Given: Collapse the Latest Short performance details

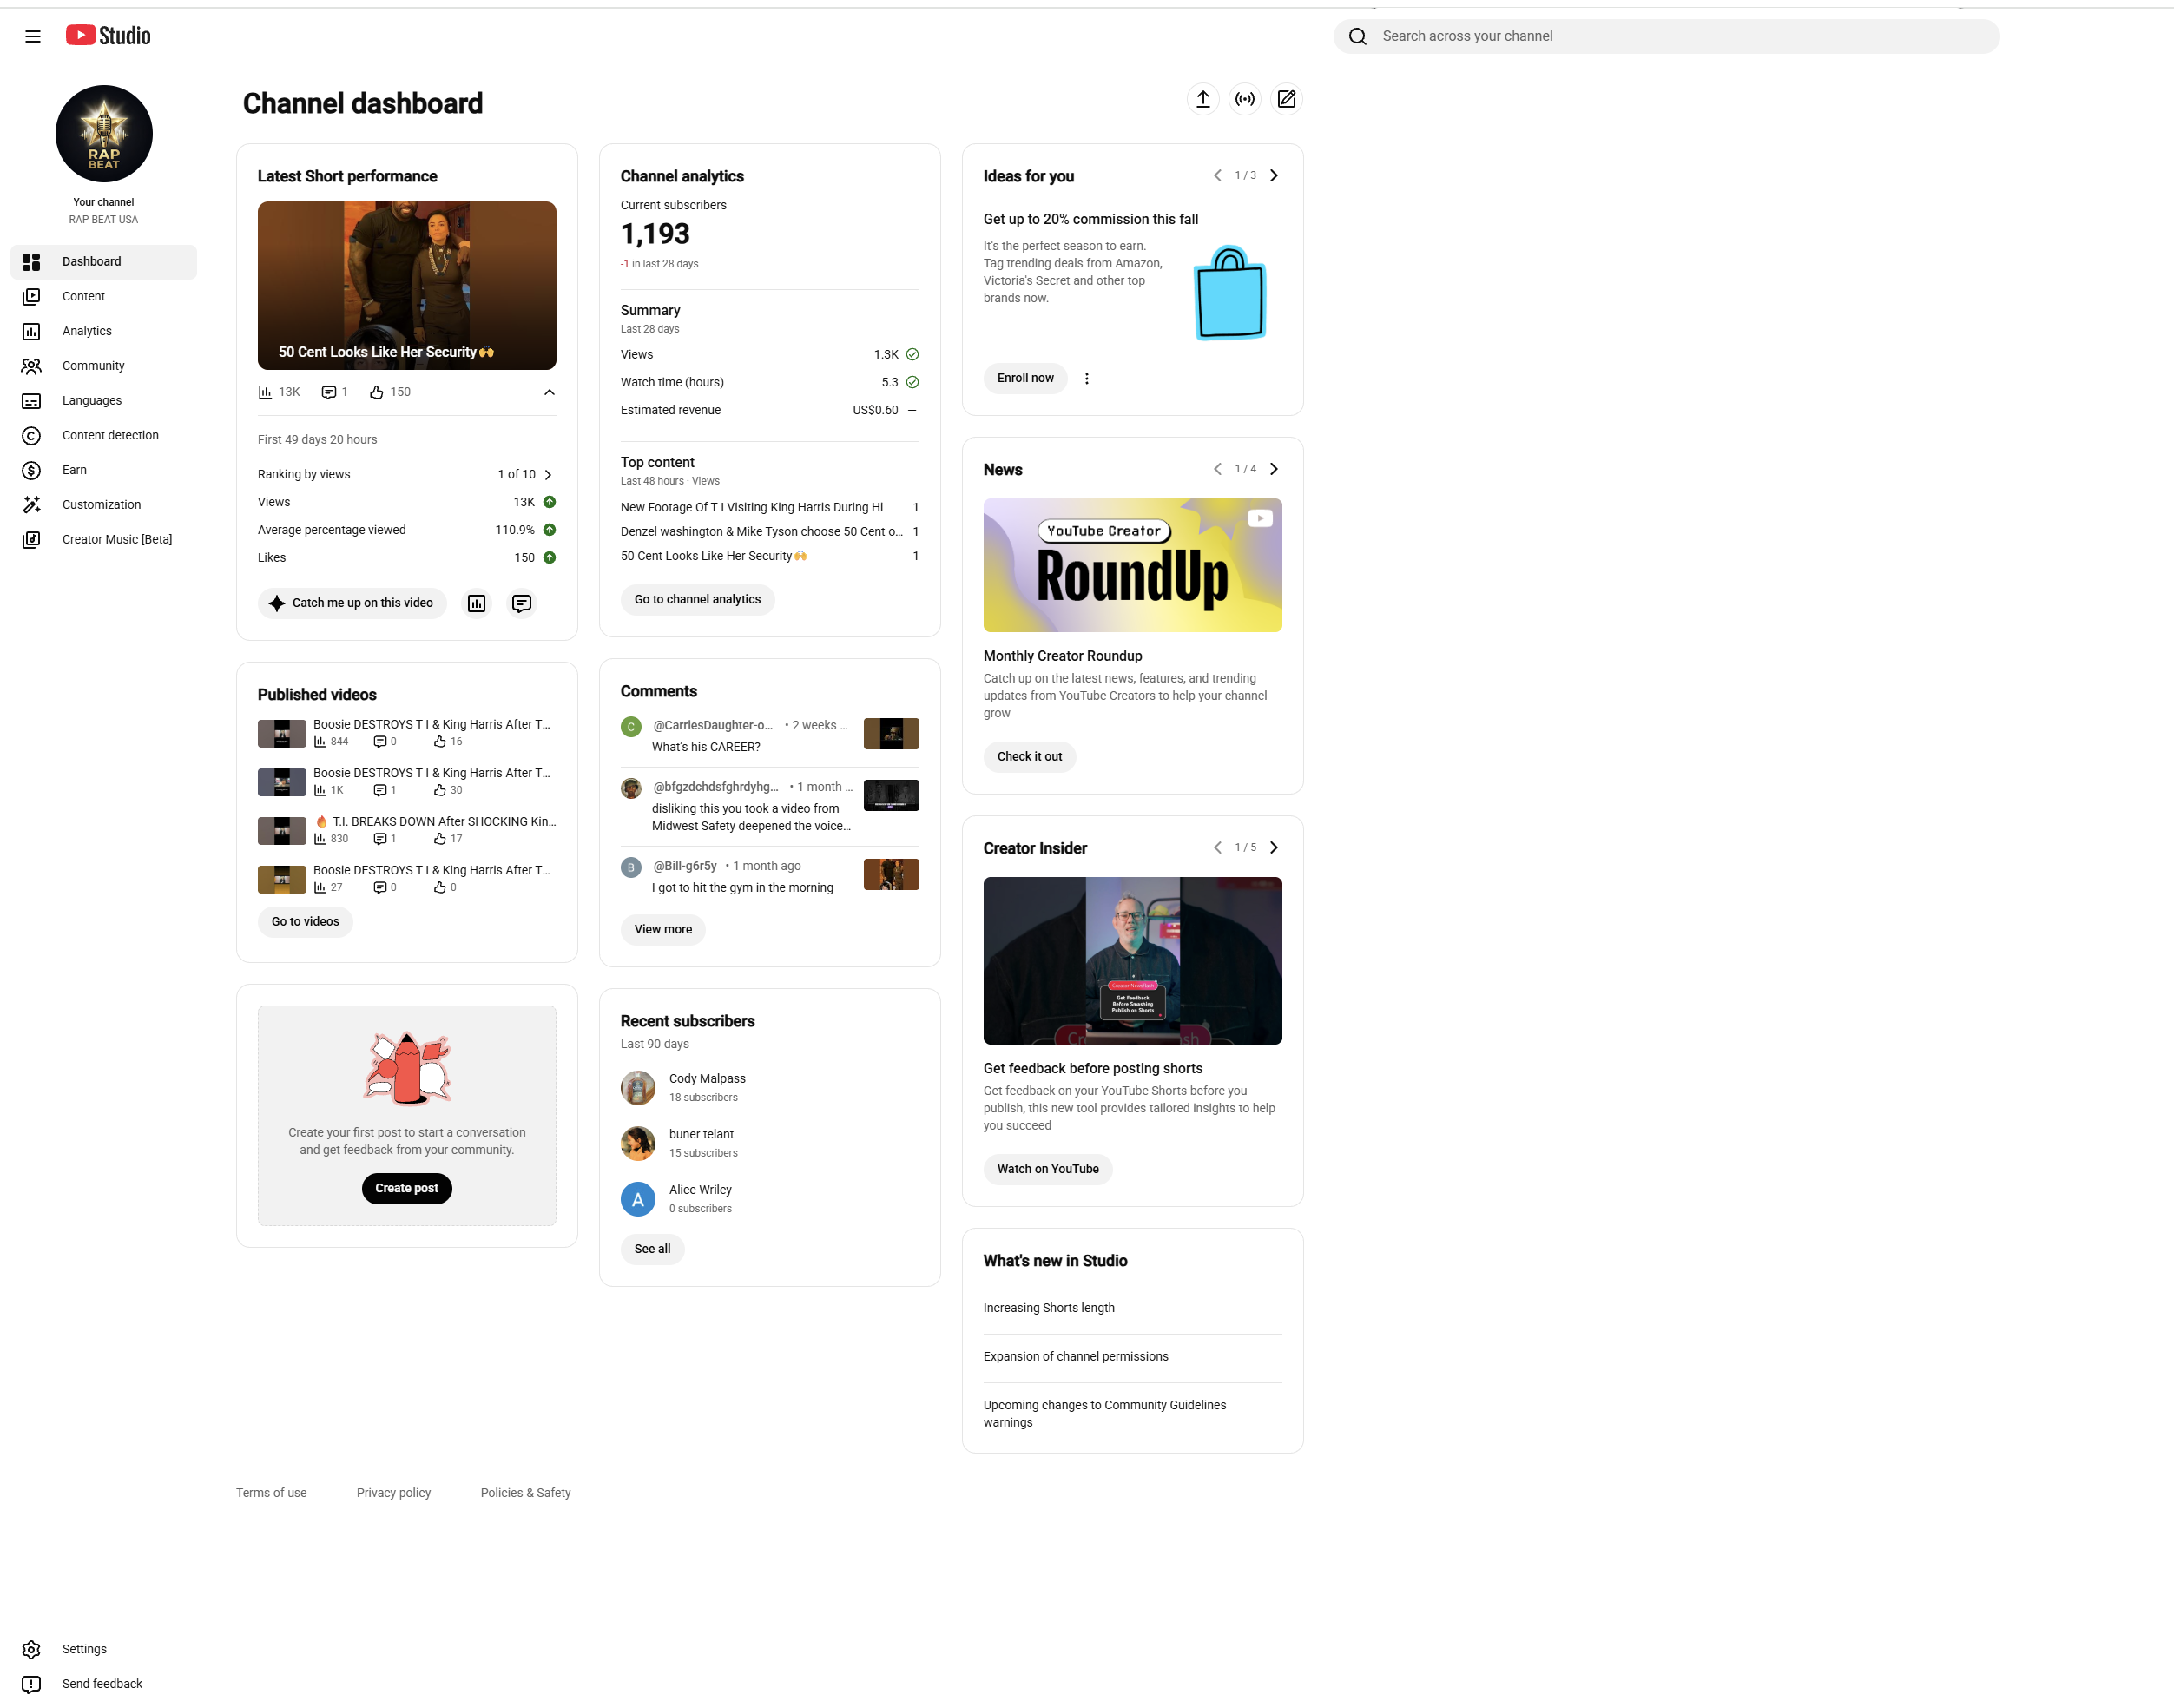Looking at the screenshot, I should click(x=549, y=392).
